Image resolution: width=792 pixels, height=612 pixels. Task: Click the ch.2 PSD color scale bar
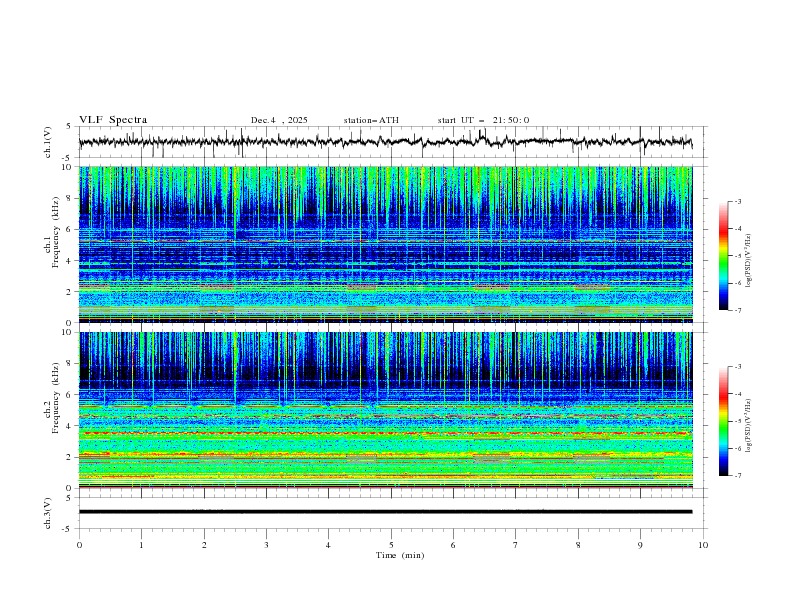(723, 421)
